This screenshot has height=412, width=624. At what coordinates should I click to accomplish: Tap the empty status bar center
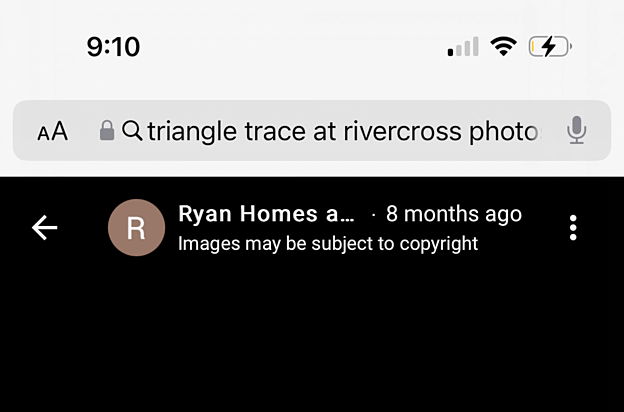point(294,47)
